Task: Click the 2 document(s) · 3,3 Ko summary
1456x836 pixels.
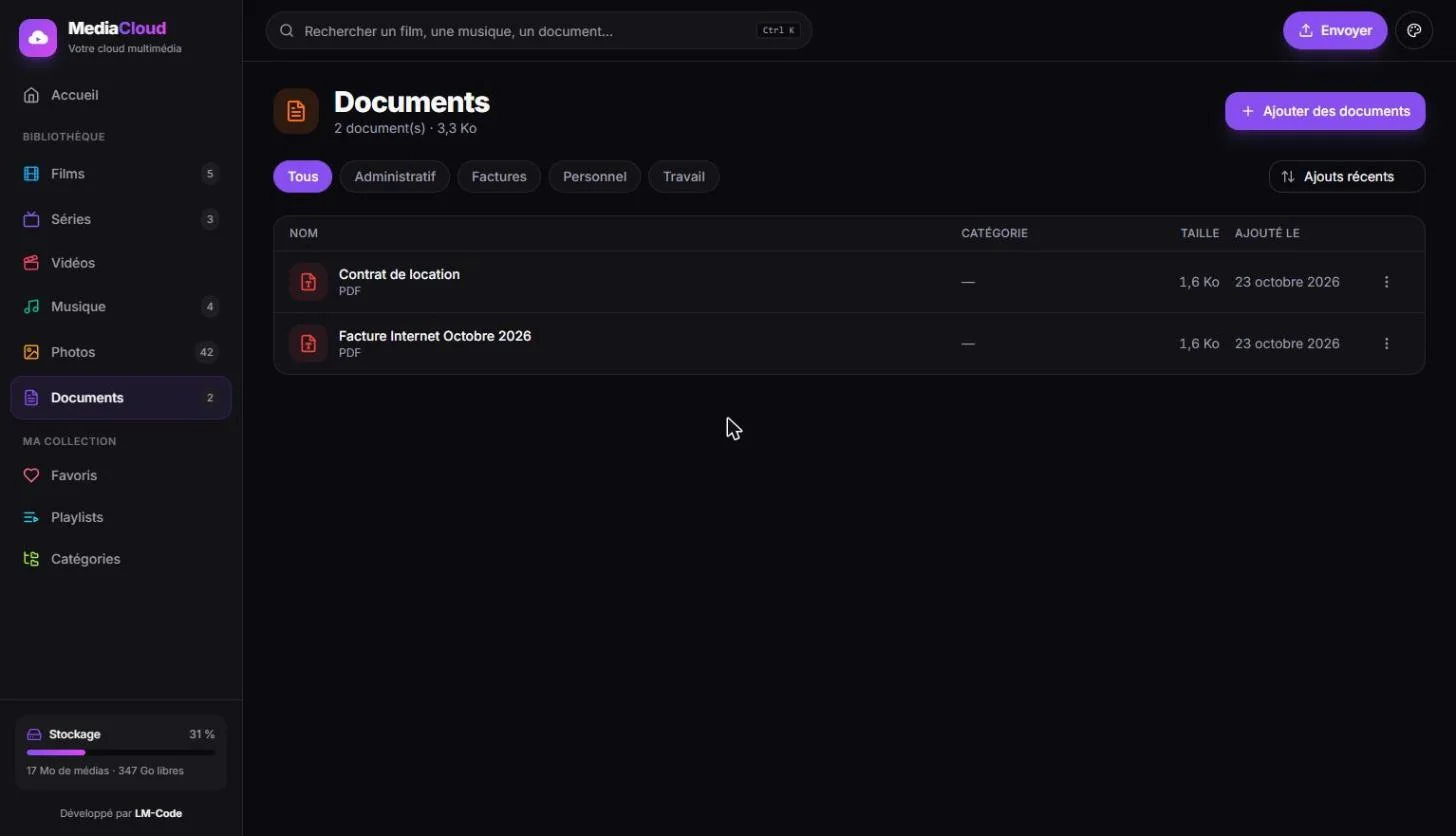Action: 405,128
